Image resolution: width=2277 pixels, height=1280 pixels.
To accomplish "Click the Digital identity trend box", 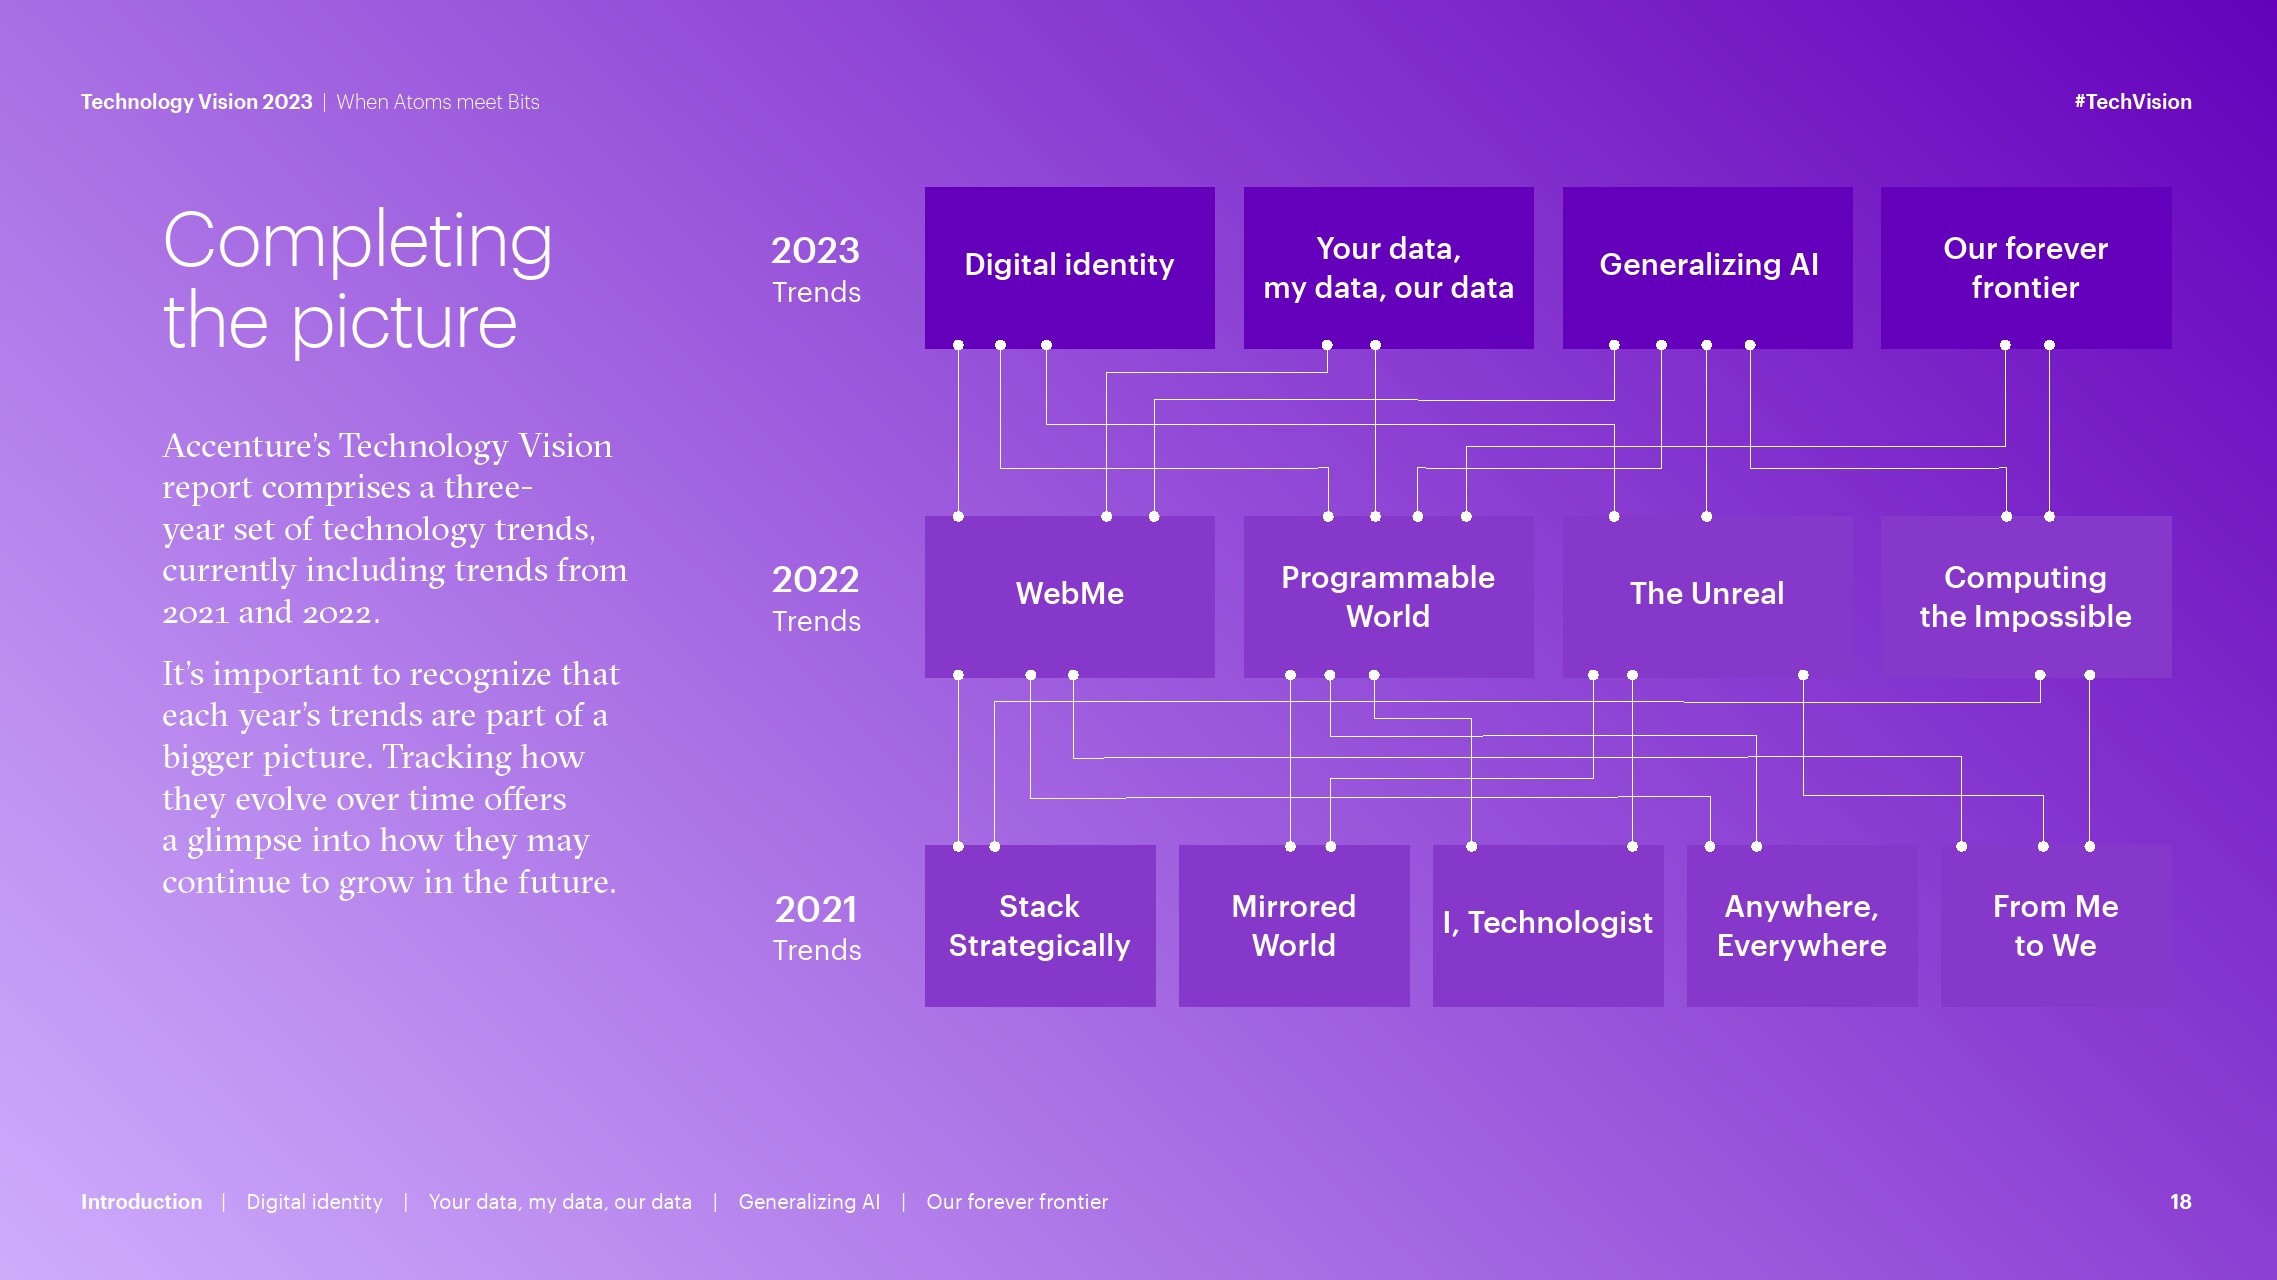I will 1069,267.
